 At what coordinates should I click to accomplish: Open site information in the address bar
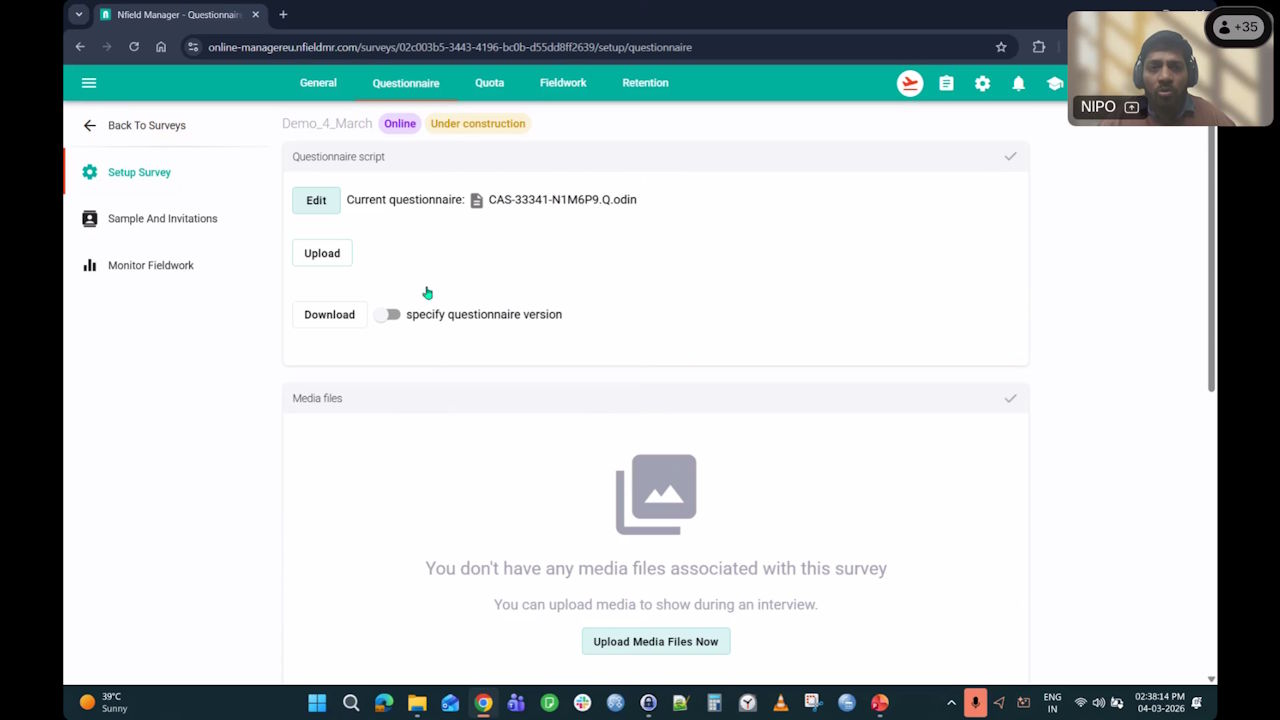[192, 46]
